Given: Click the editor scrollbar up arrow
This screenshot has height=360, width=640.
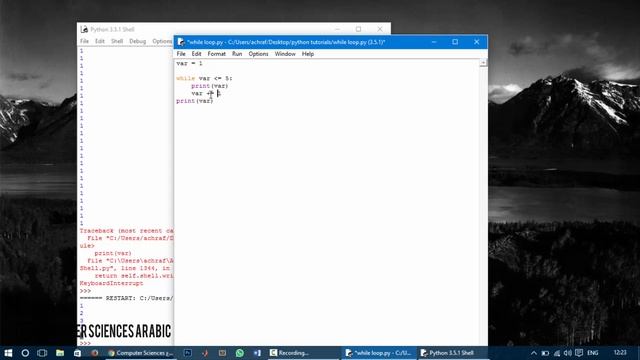Looking at the screenshot, I should [x=483, y=62].
